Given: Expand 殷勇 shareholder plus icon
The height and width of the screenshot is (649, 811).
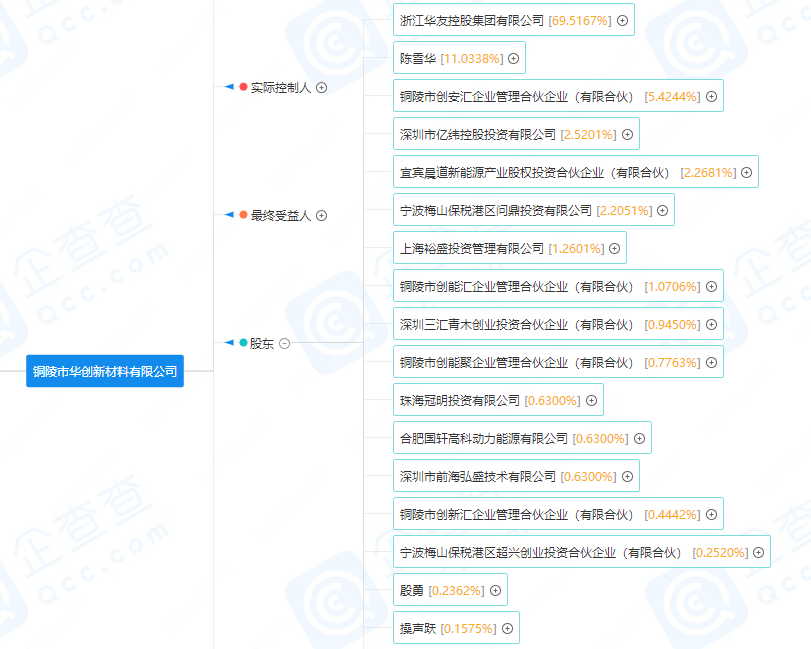Looking at the screenshot, I should 495,589.
